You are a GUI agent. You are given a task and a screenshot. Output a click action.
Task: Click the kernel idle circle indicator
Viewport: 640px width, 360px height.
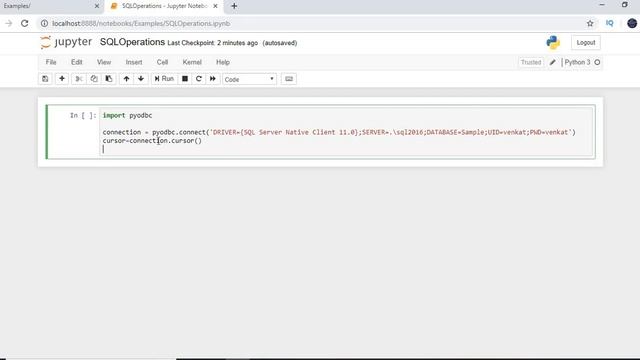pos(597,62)
